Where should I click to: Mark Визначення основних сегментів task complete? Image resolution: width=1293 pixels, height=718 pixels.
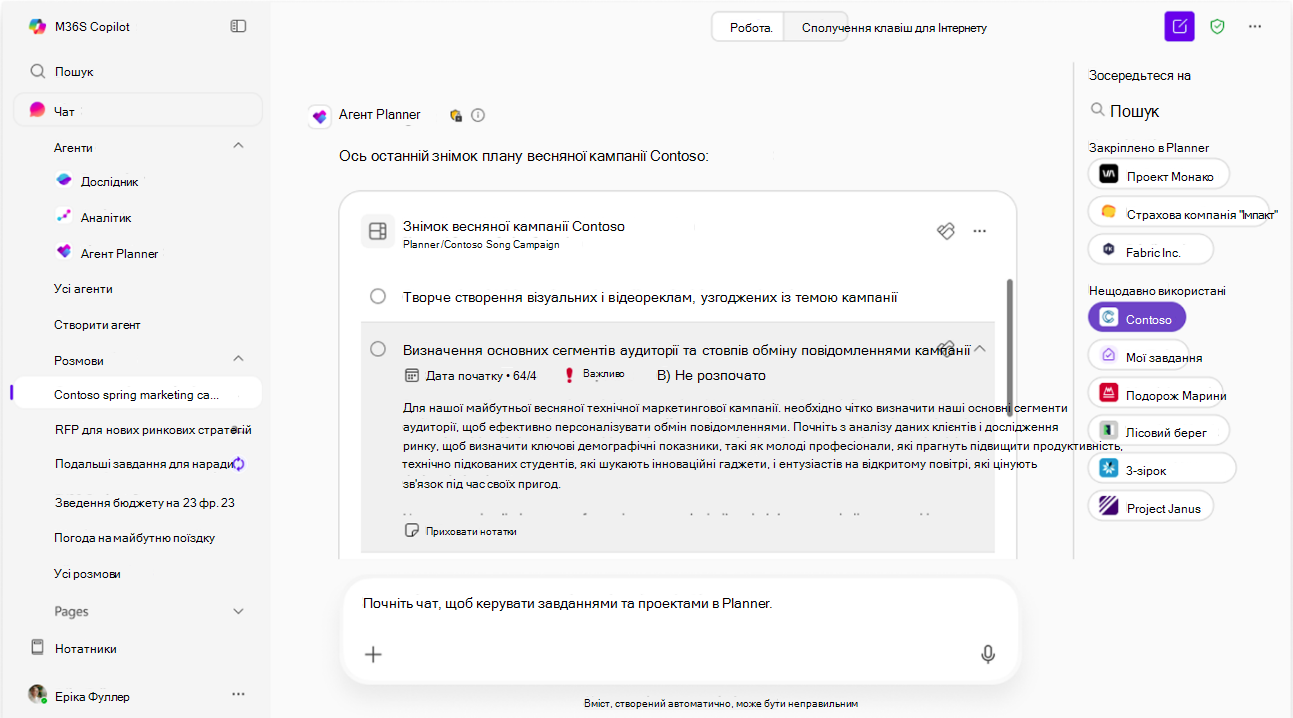(378, 349)
